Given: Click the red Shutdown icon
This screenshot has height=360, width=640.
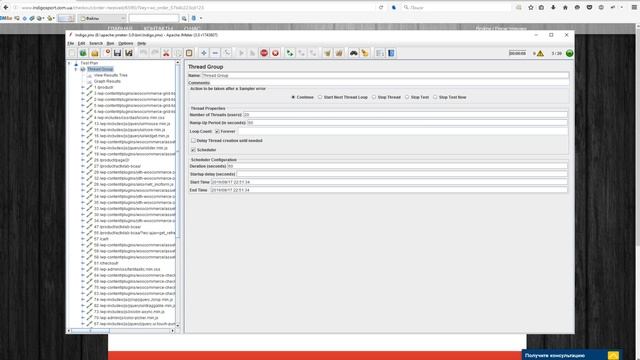Looking at the screenshot, I should point(276,53).
